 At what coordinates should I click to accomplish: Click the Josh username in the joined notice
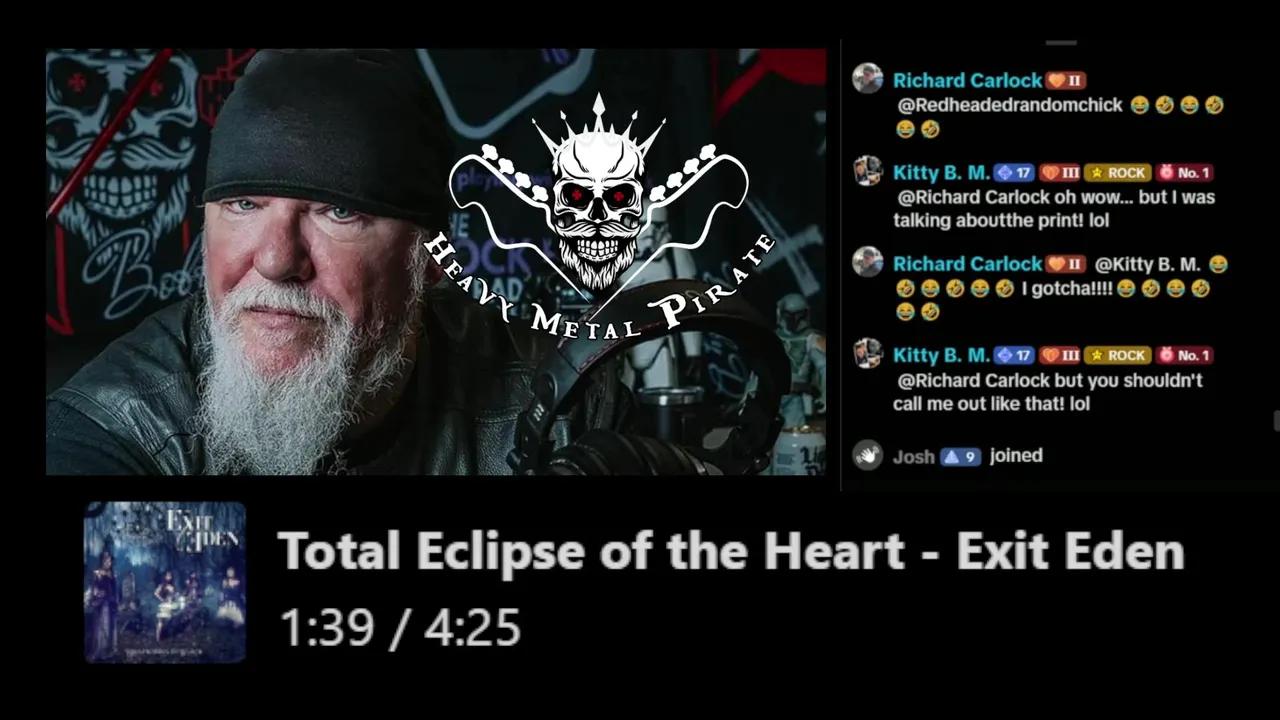click(x=913, y=457)
